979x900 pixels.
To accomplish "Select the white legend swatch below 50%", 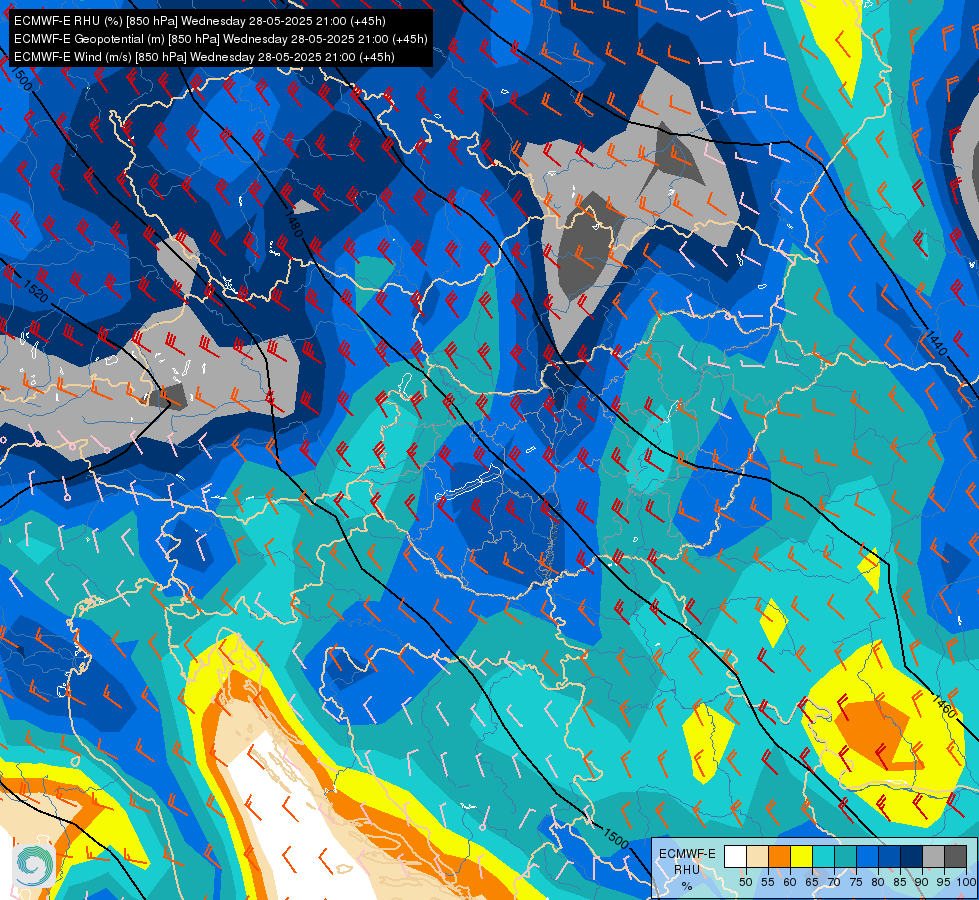I will 735,856.
